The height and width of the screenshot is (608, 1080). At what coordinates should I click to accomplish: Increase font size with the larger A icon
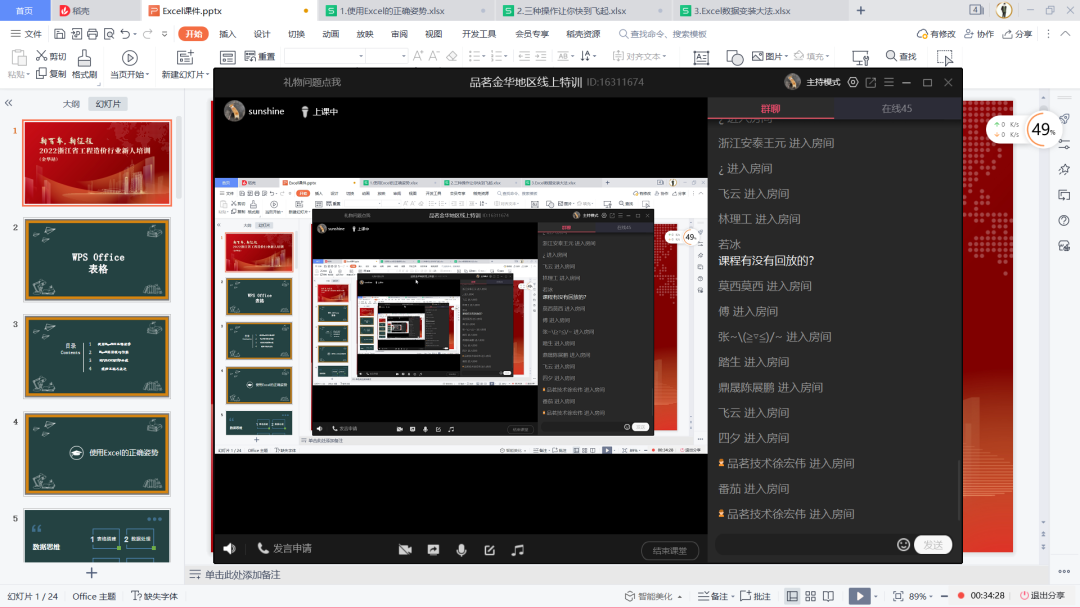tap(418, 56)
